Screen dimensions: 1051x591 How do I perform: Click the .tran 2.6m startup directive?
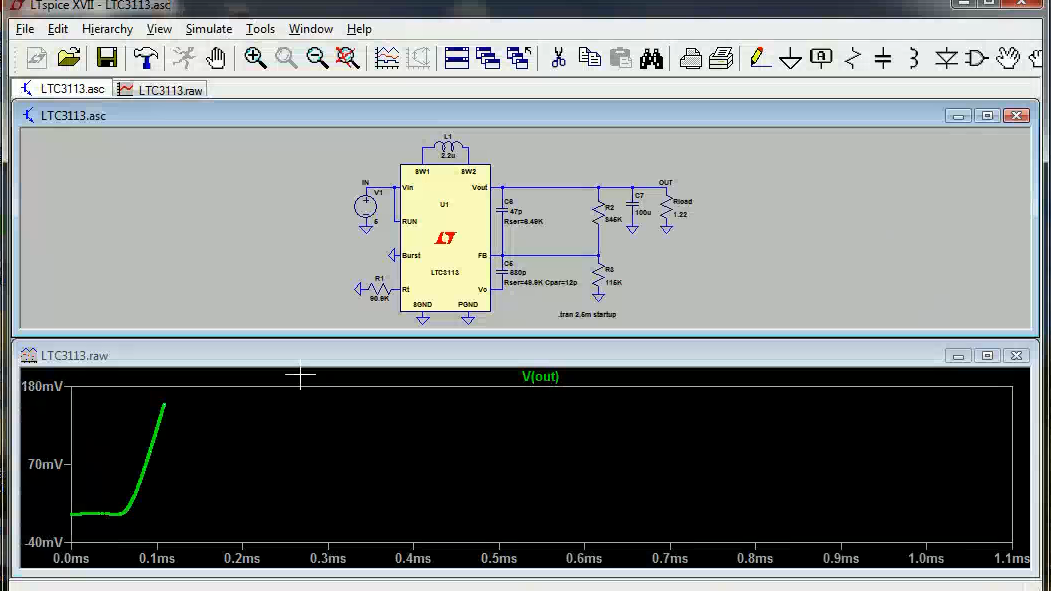coord(587,314)
